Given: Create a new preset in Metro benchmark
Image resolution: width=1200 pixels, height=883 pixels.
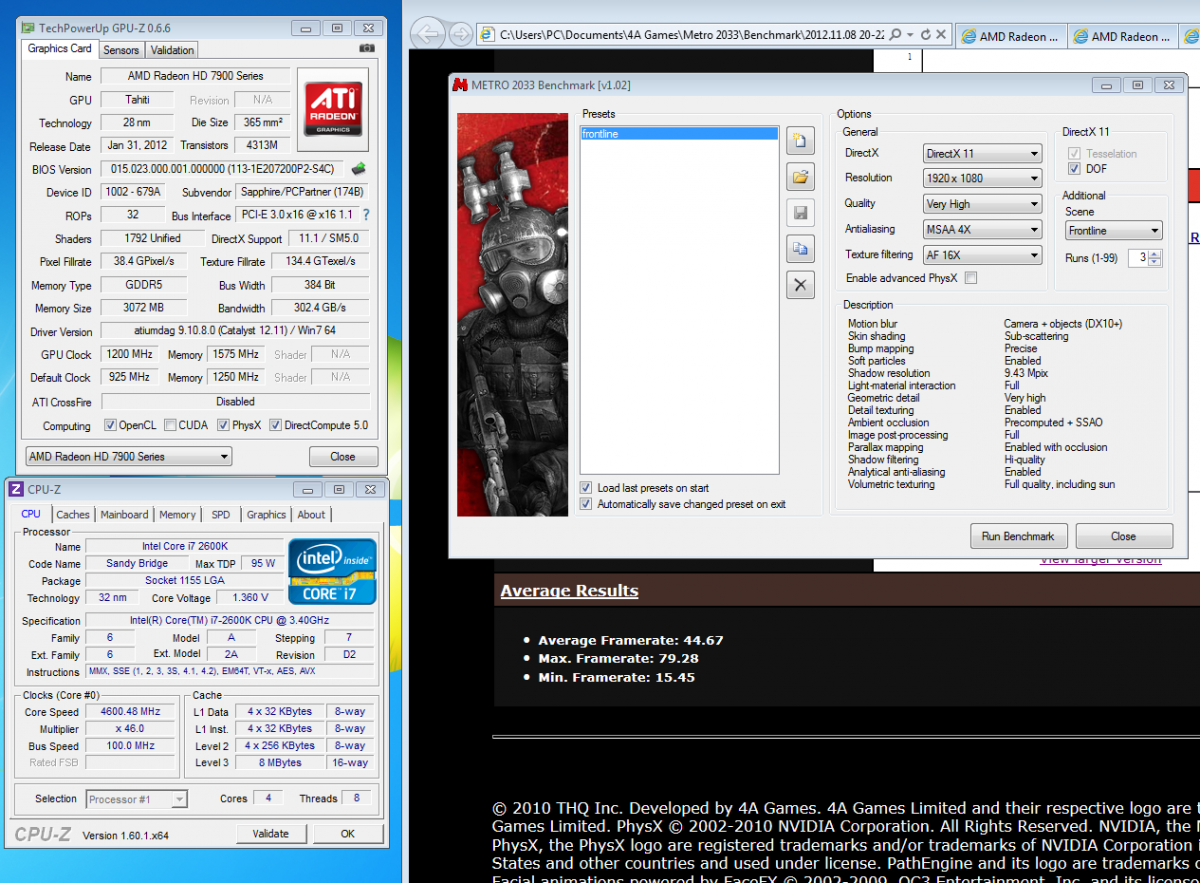Looking at the screenshot, I should [799, 140].
